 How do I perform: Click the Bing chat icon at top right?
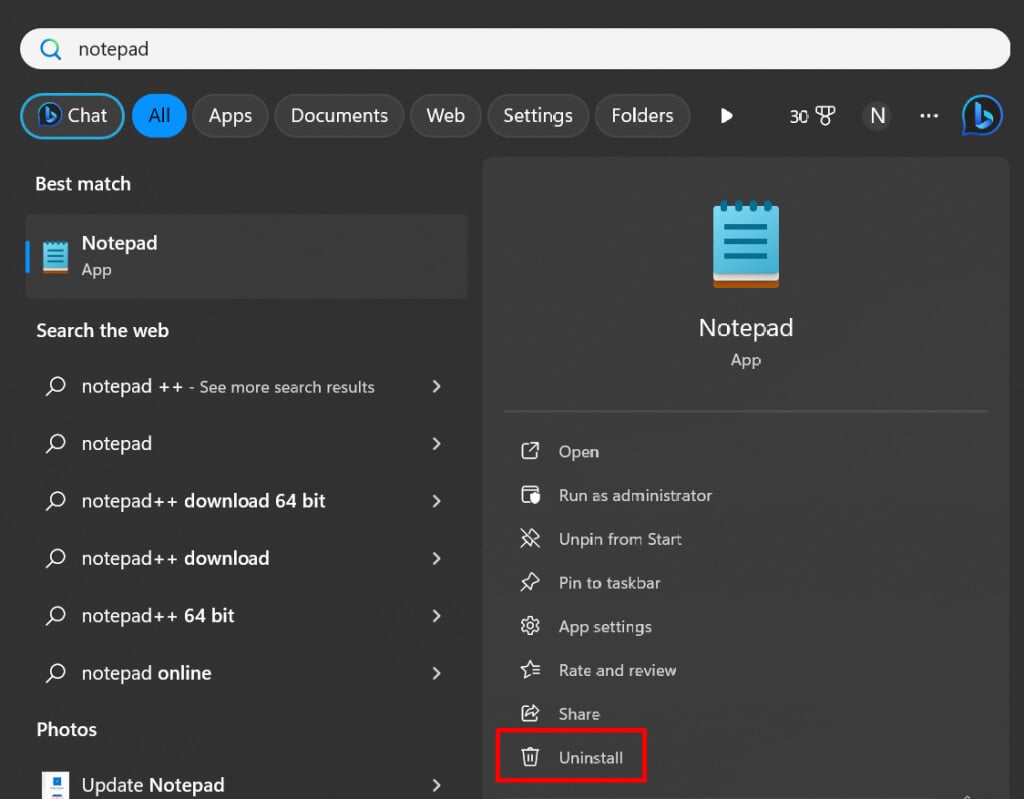[981, 116]
